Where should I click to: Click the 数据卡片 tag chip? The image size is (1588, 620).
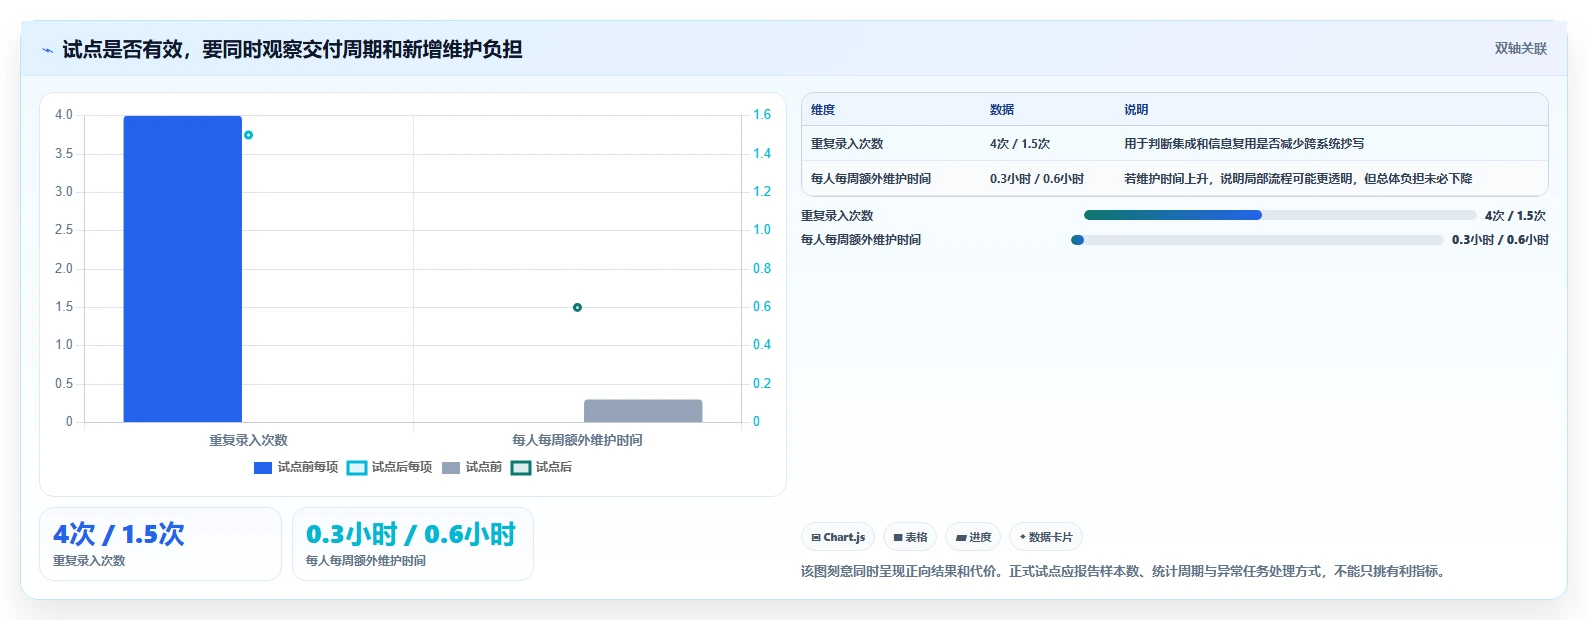(1046, 537)
